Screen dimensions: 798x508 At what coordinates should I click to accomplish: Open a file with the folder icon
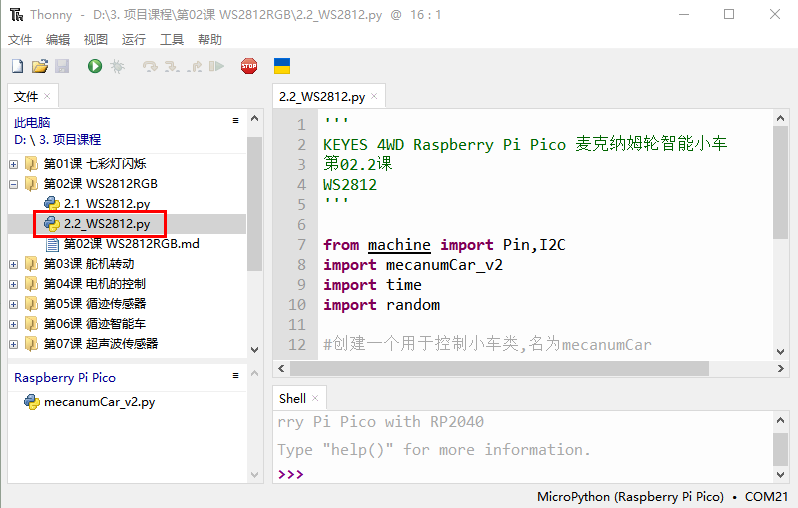click(40, 66)
